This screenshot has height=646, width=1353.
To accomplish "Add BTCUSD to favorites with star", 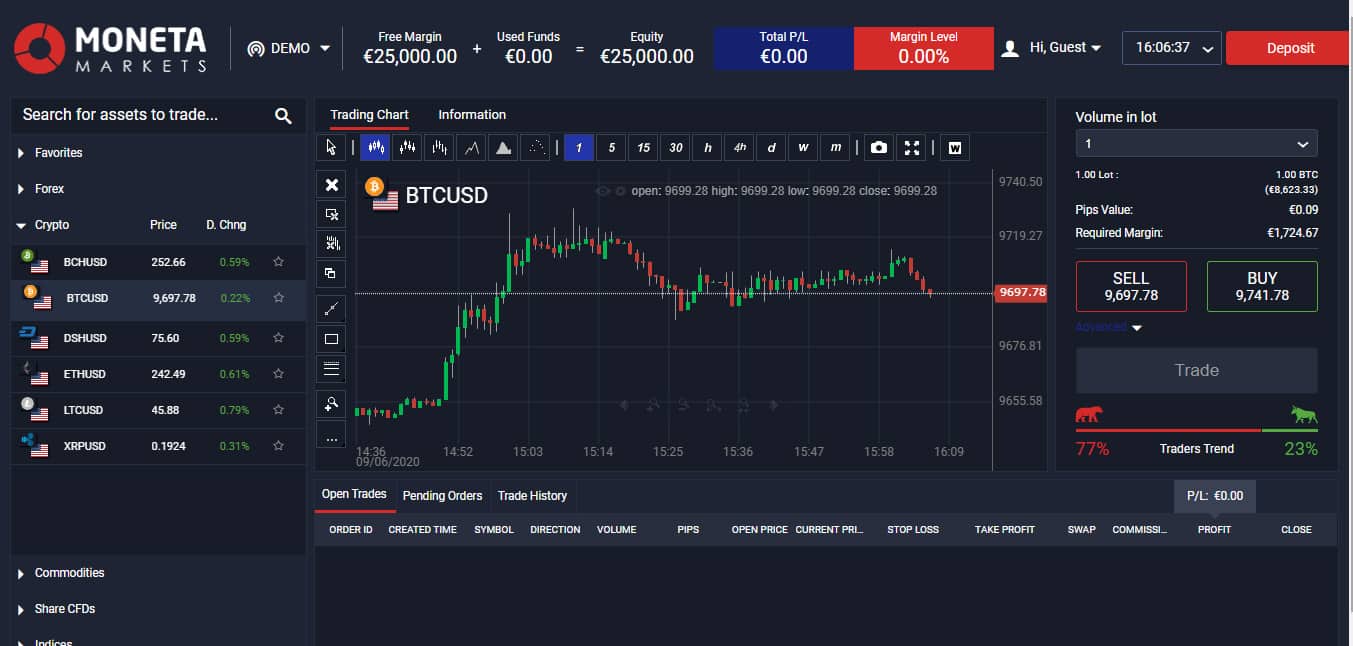I will pyautogui.click(x=279, y=298).
